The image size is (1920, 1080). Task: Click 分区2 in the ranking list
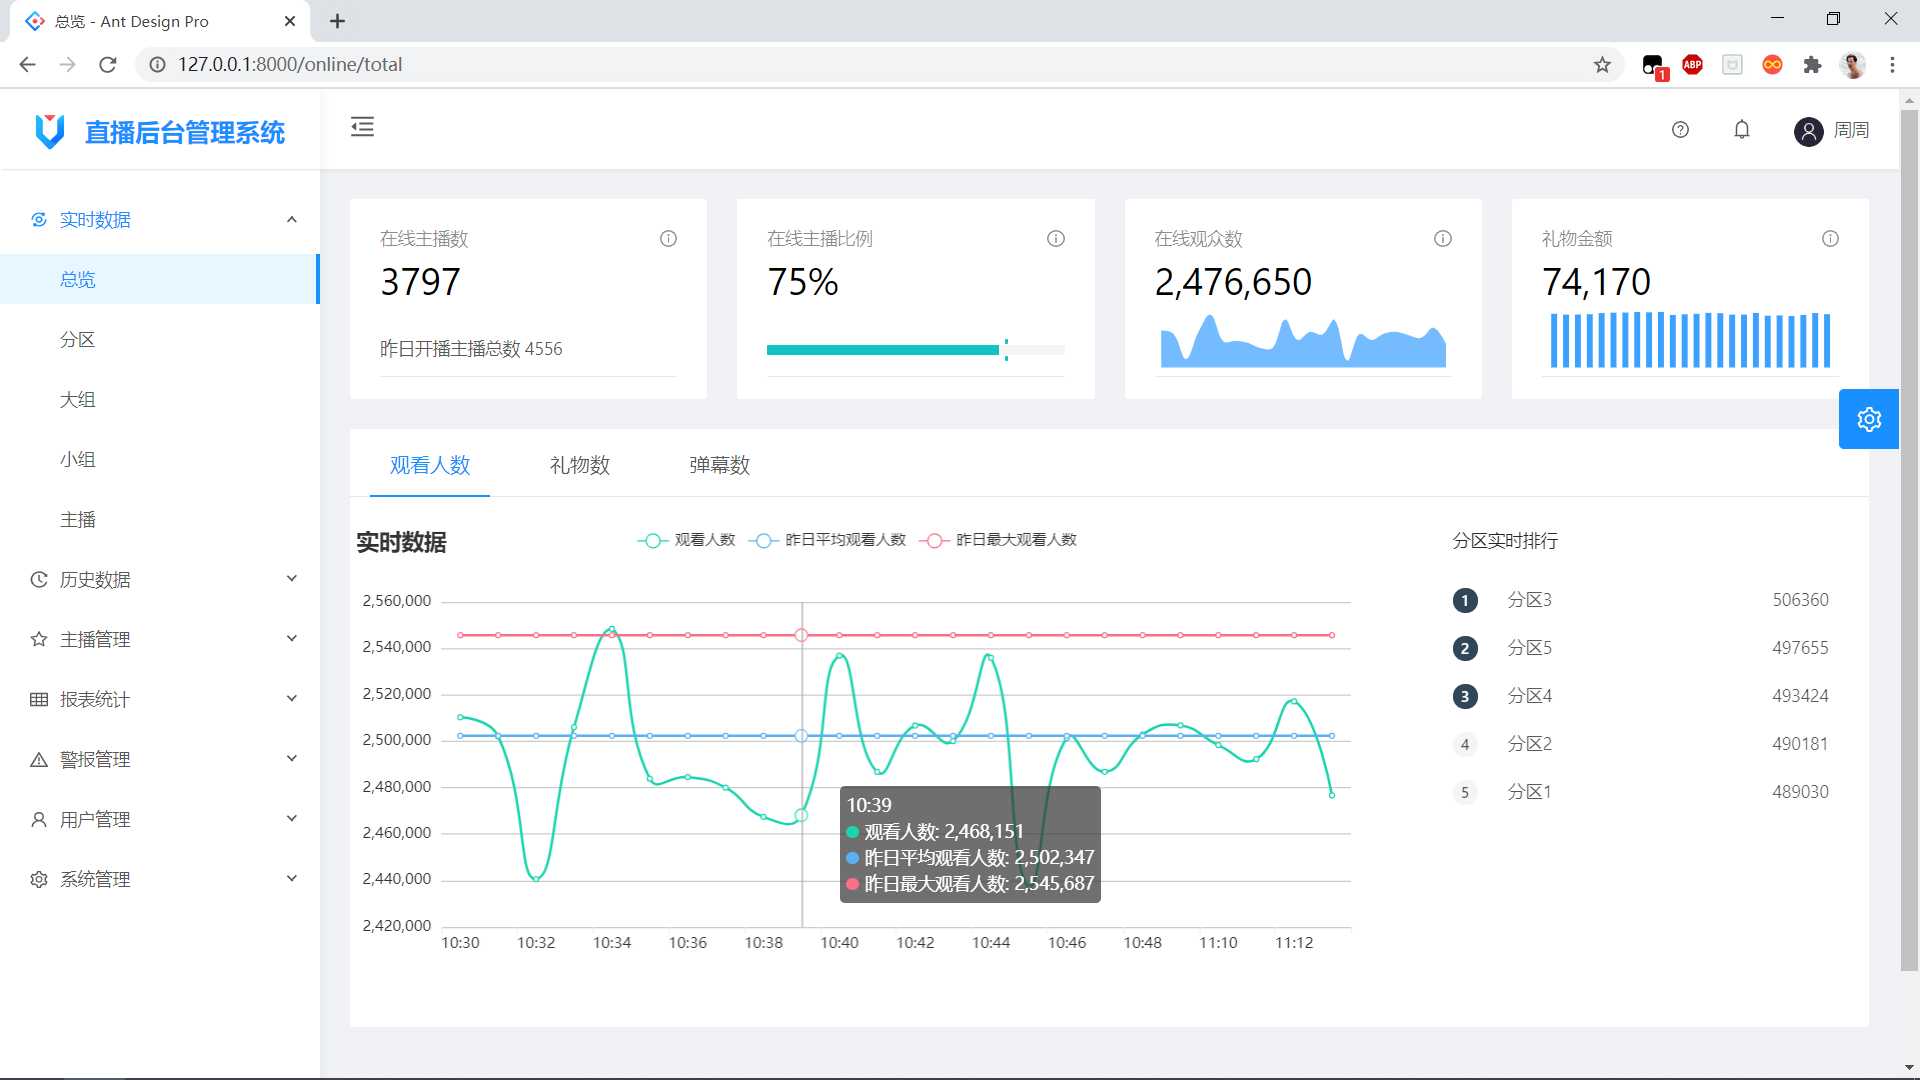[1529, 744]
